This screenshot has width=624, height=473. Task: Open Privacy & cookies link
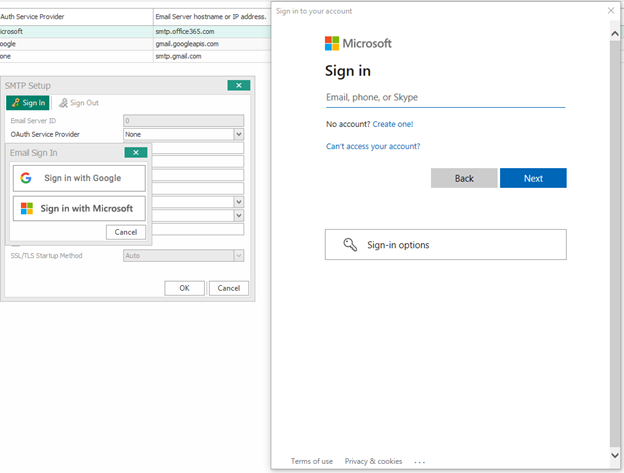[373, 461]
